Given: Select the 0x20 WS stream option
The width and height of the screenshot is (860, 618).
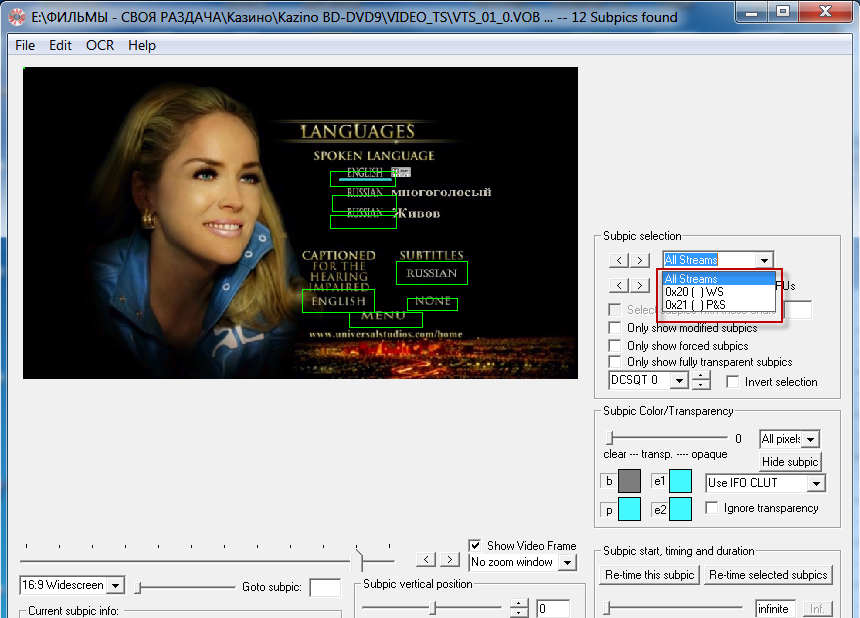Looking at the screenshot, I should coord(719,292).
